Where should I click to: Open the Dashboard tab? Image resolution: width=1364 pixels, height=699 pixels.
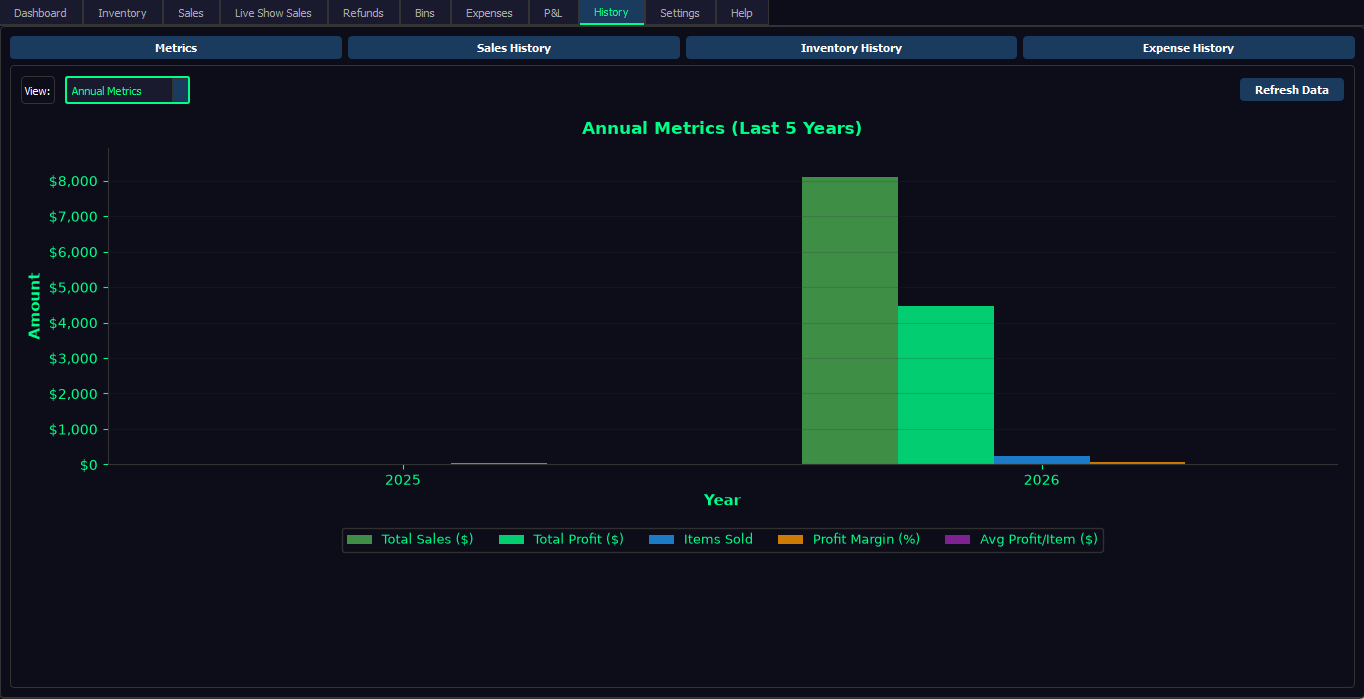[40, 13]
